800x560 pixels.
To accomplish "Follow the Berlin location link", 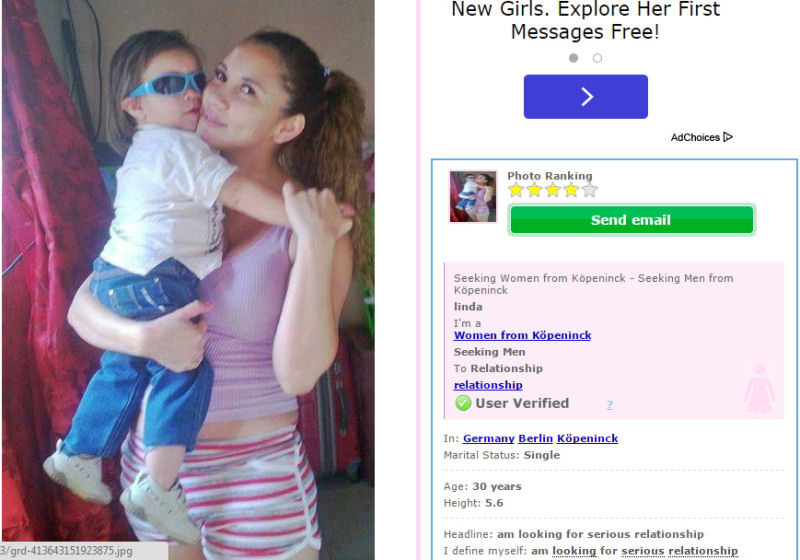I will point(535,439).
